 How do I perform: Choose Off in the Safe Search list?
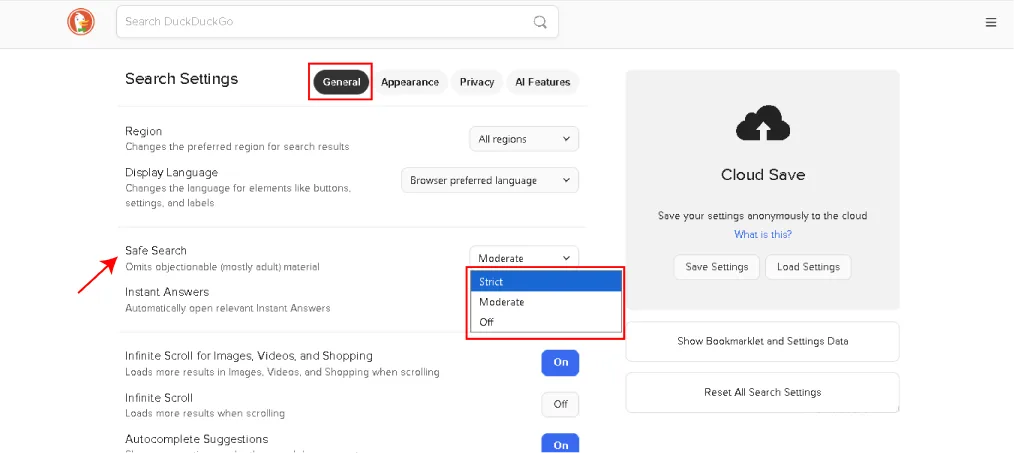(546, 322)
